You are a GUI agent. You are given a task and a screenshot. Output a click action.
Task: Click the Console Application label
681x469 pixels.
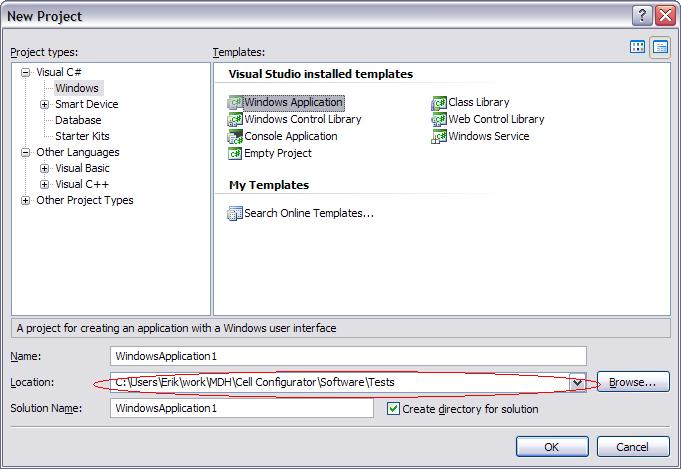[x=291, y=136]
